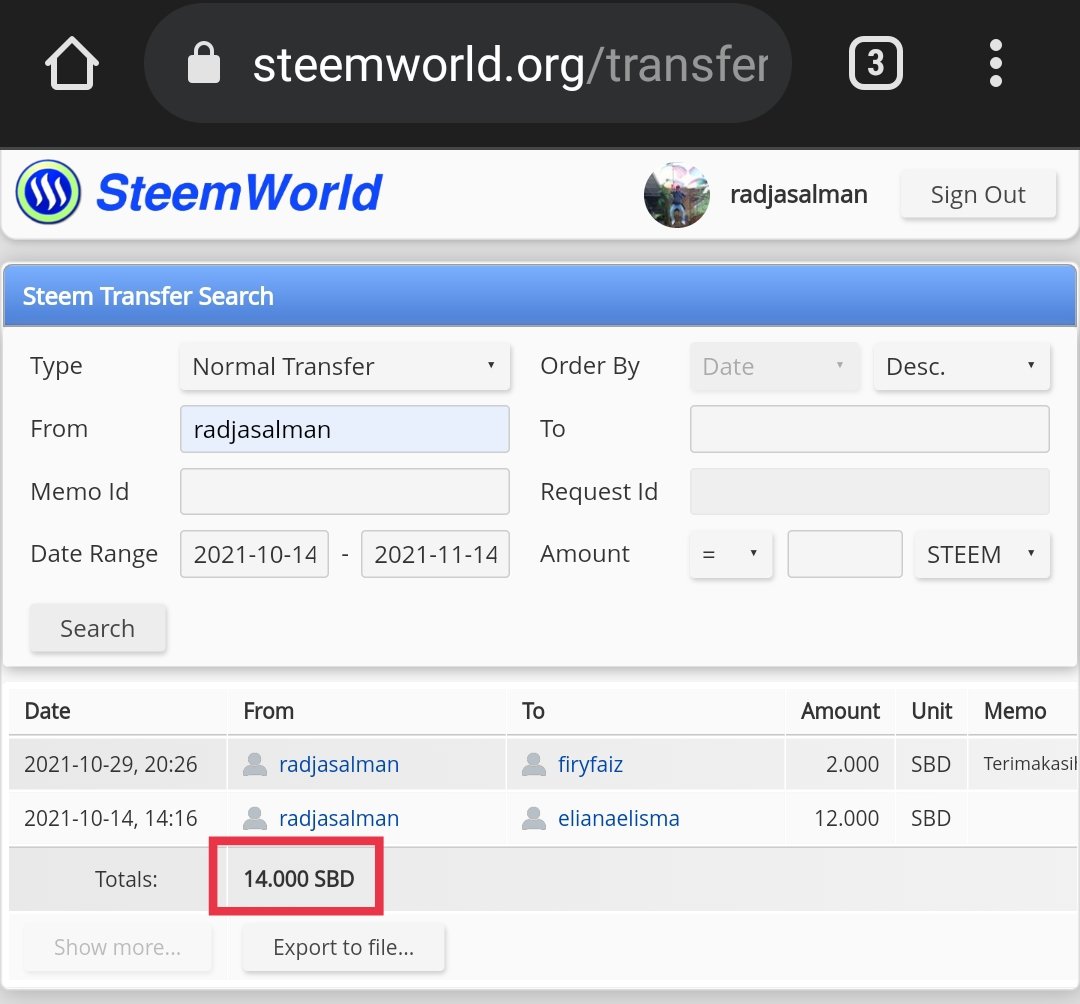Click the From column header
The image size is (1080, 1004).
tap(269, 711)
